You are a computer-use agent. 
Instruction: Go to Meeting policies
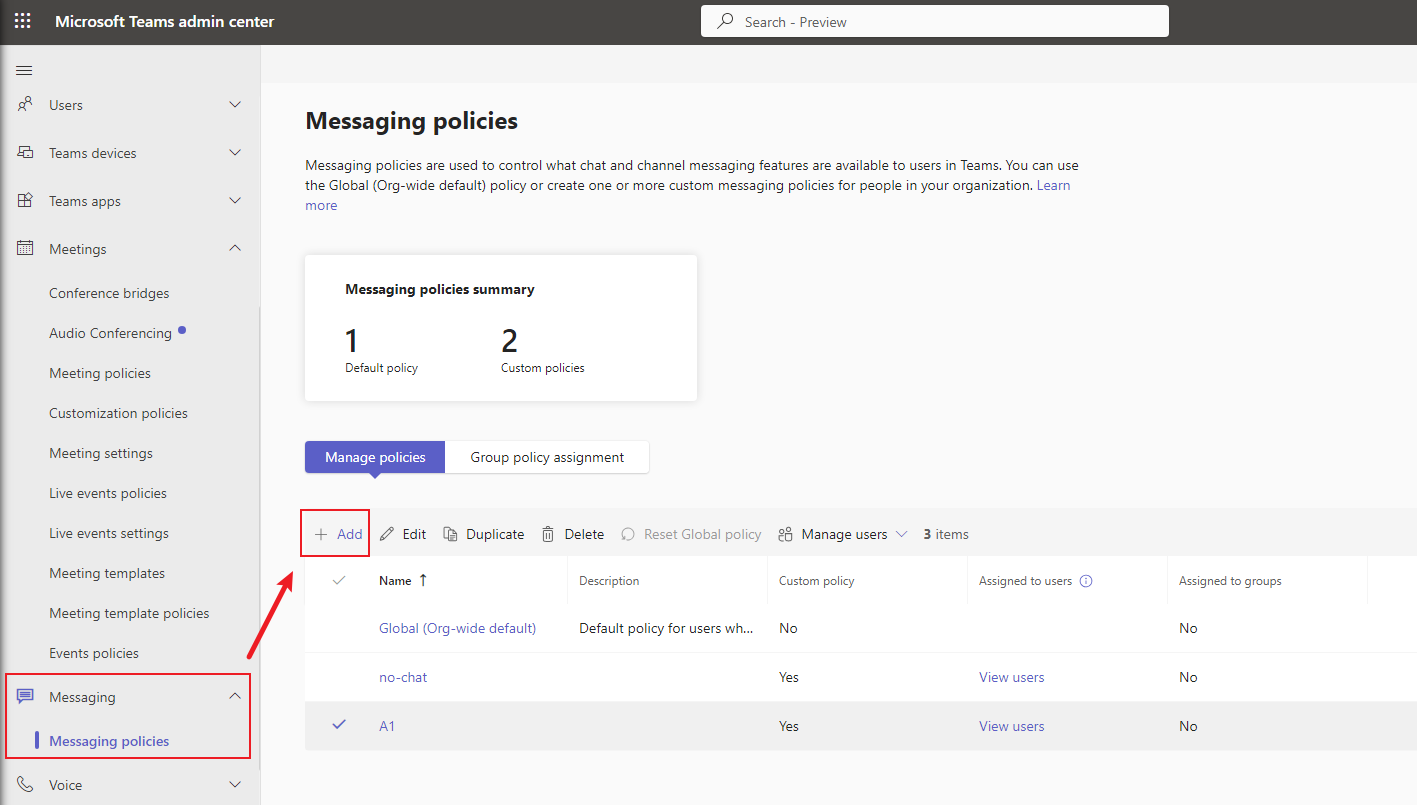(x=100, y=373)
